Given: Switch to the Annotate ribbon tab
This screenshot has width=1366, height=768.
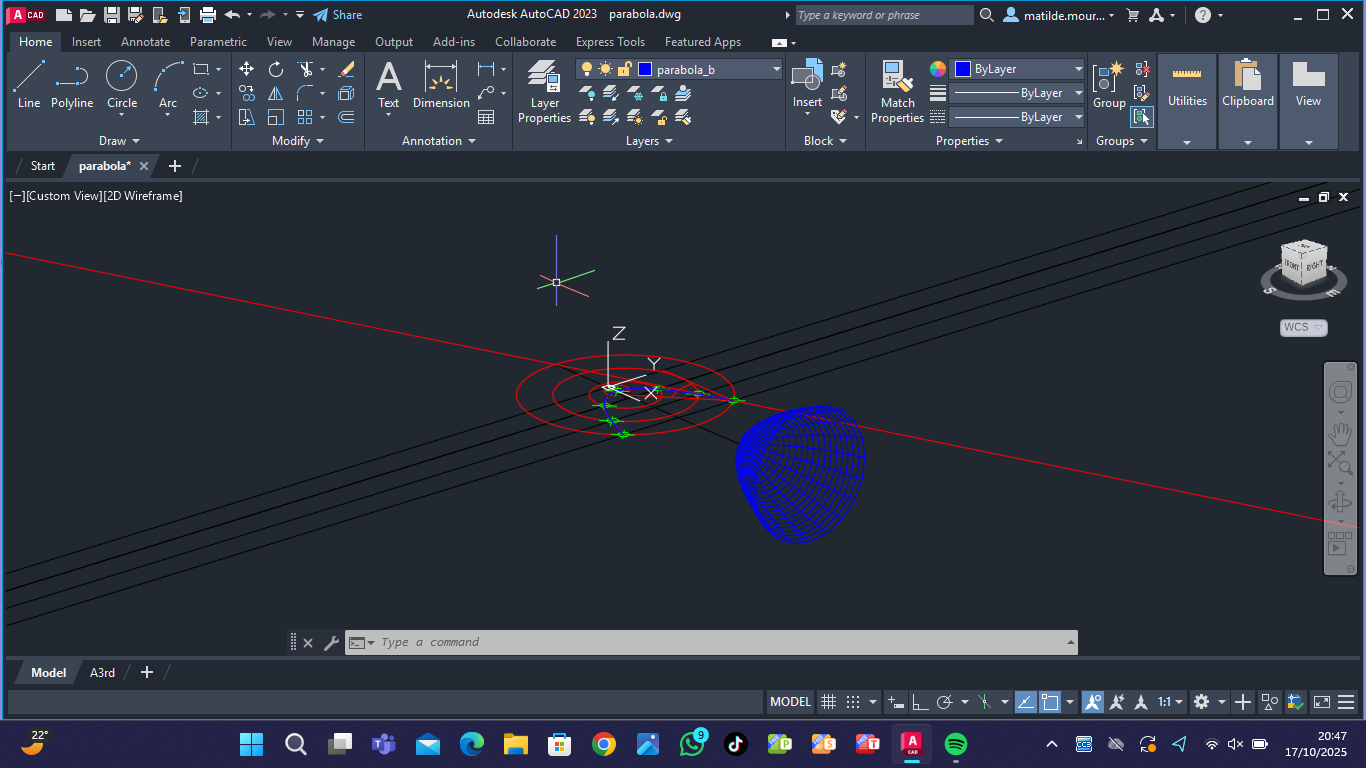Looking at the screenshot, I should pos(145,42).
